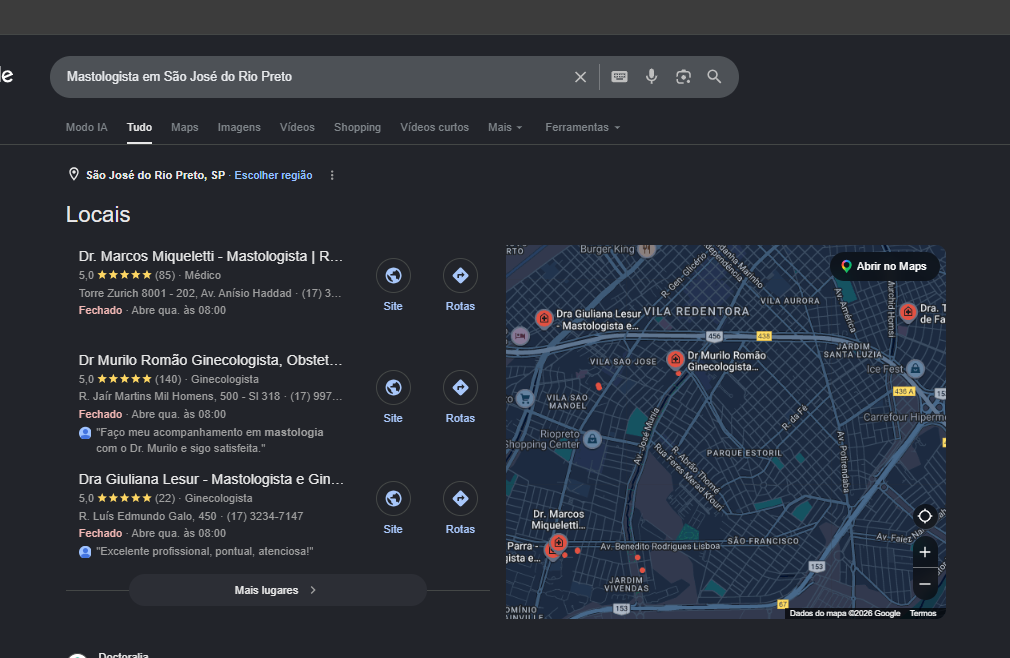Open the on-screen keyboard icon
The image size is (1010, 658).
620,77
